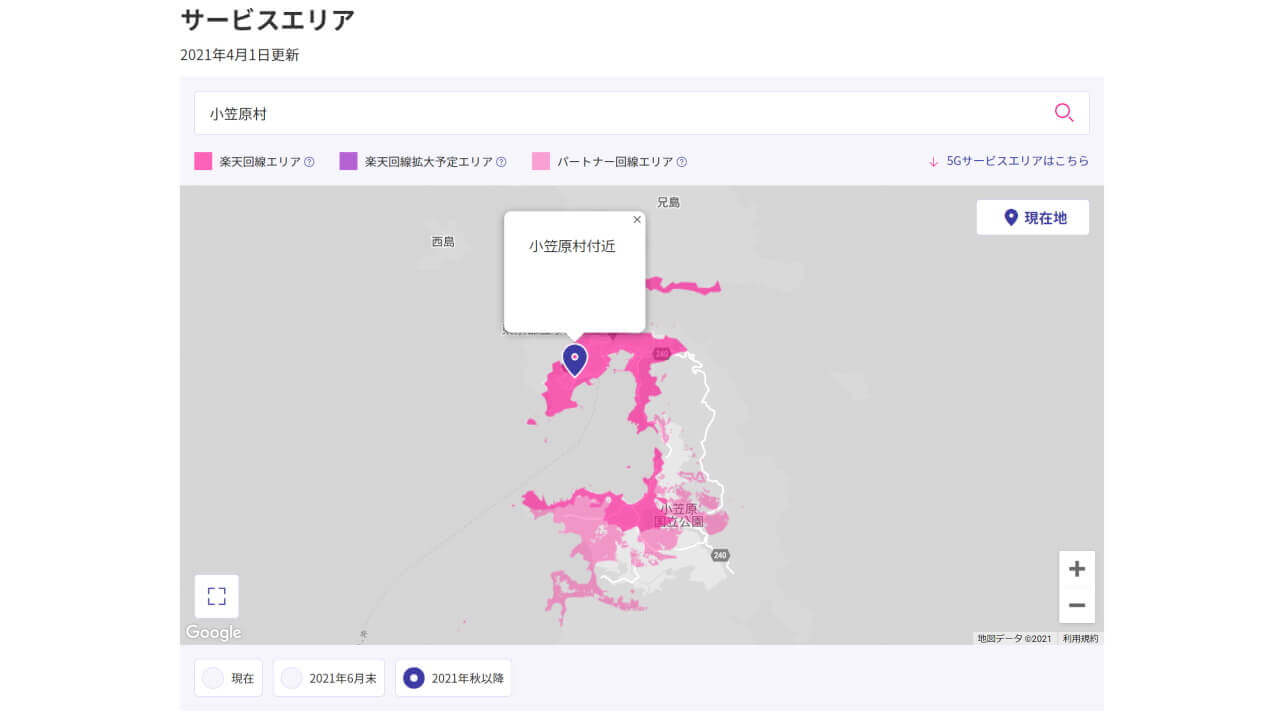Close the 小笠原村付近 info popup
Screen dimensions: 1280x720
tap(636, 219)
